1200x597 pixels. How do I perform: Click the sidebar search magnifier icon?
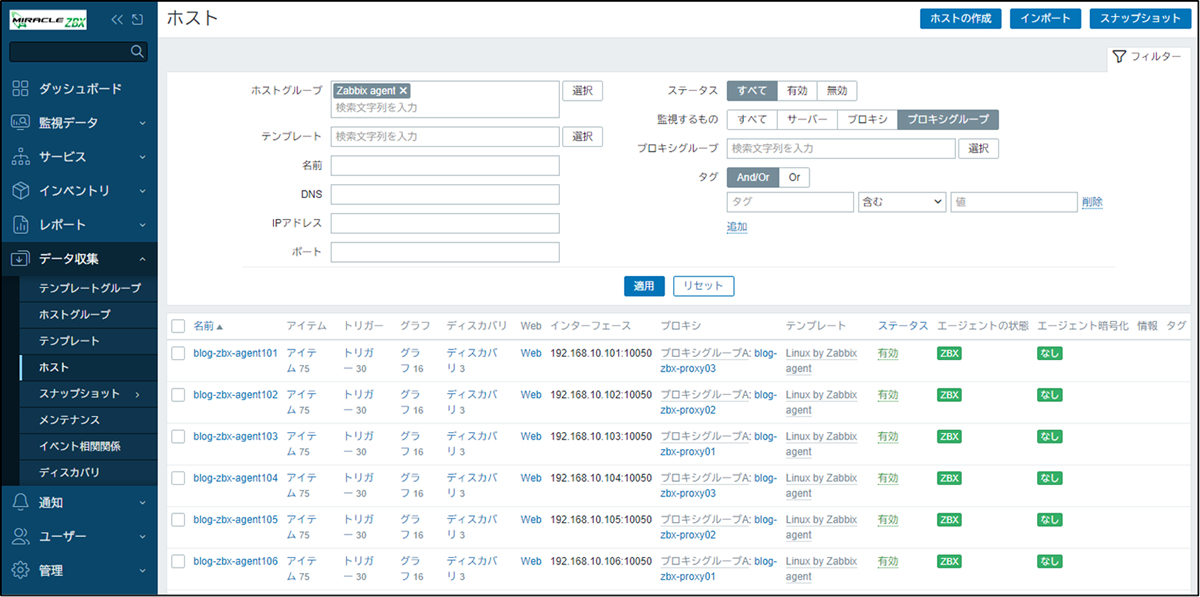tap(138, 51)
